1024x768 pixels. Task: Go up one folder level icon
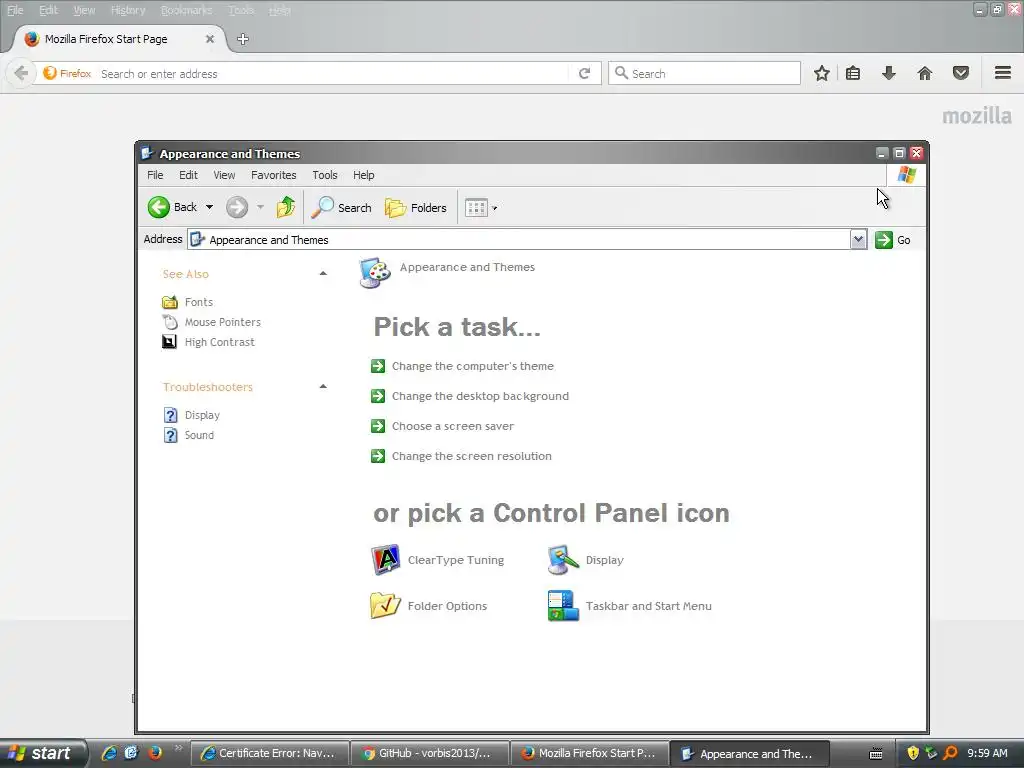tap(285, 207)
